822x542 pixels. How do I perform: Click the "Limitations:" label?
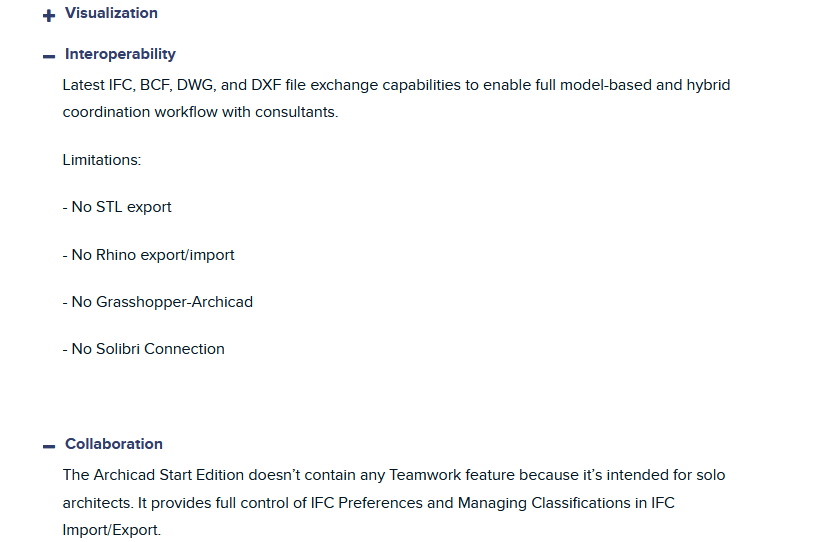pyautogui.click(x=102, y=160)
